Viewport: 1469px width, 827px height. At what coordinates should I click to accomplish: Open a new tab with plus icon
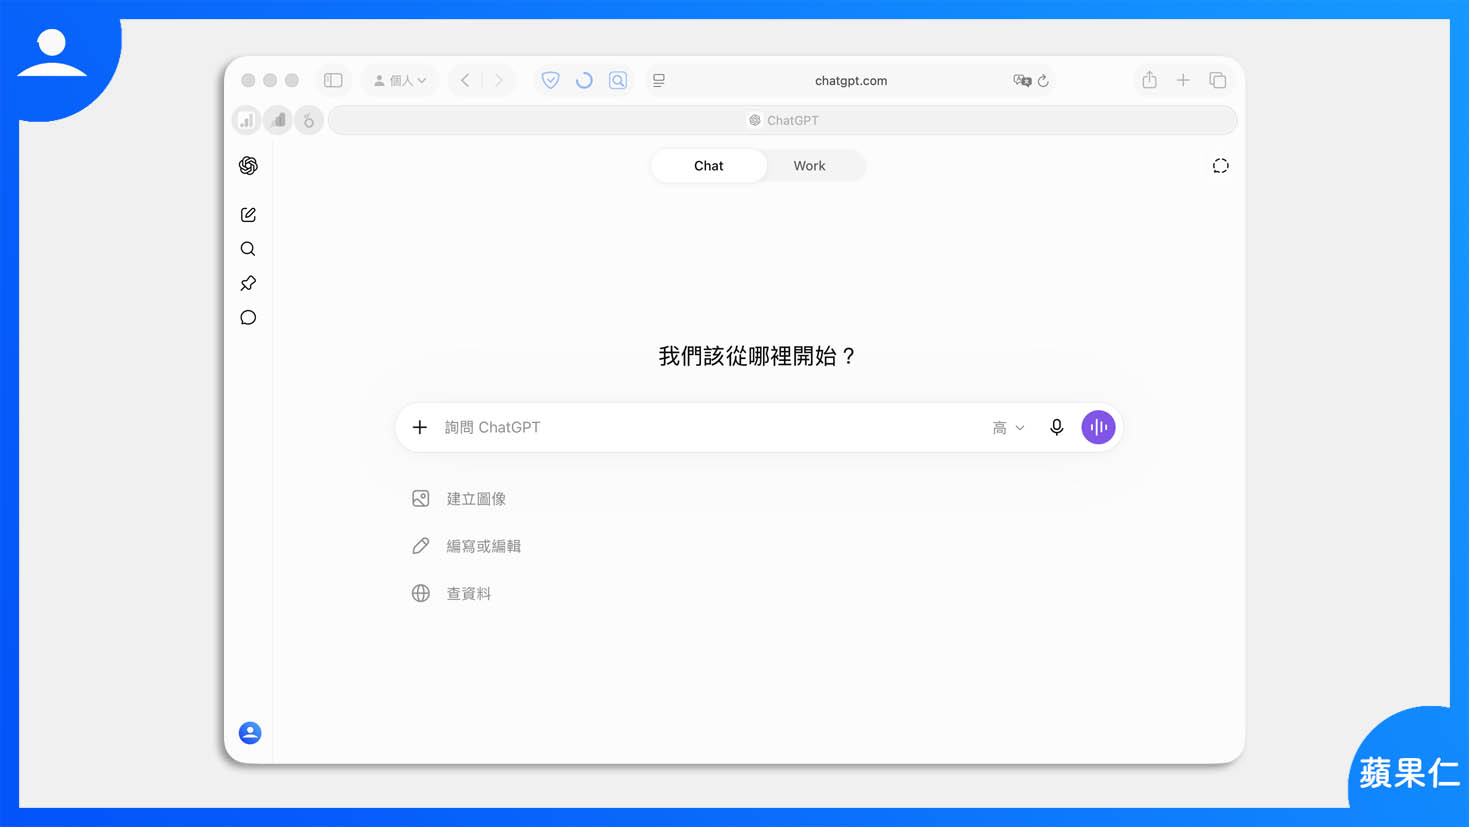[x=1183, y=80]
